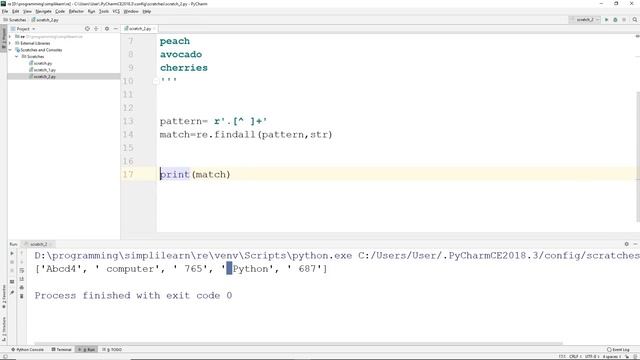Select the External Libraries tree label
This screenshot has height=360, width=640.
pos(35,43)
